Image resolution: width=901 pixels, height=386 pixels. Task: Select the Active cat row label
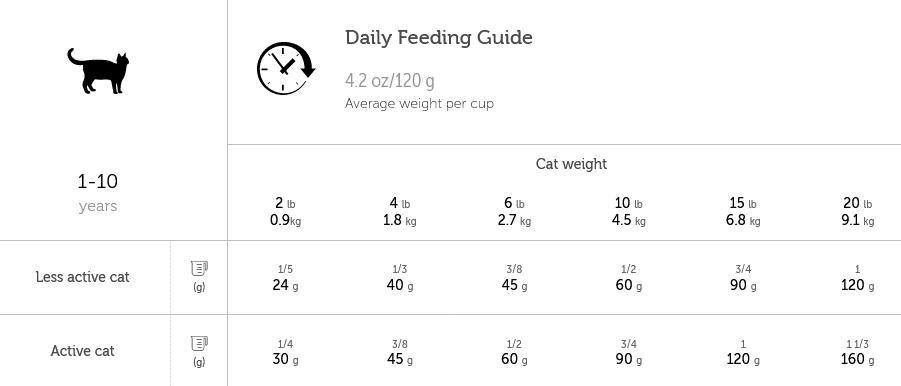pyautogui.click(x=82, y=351)
